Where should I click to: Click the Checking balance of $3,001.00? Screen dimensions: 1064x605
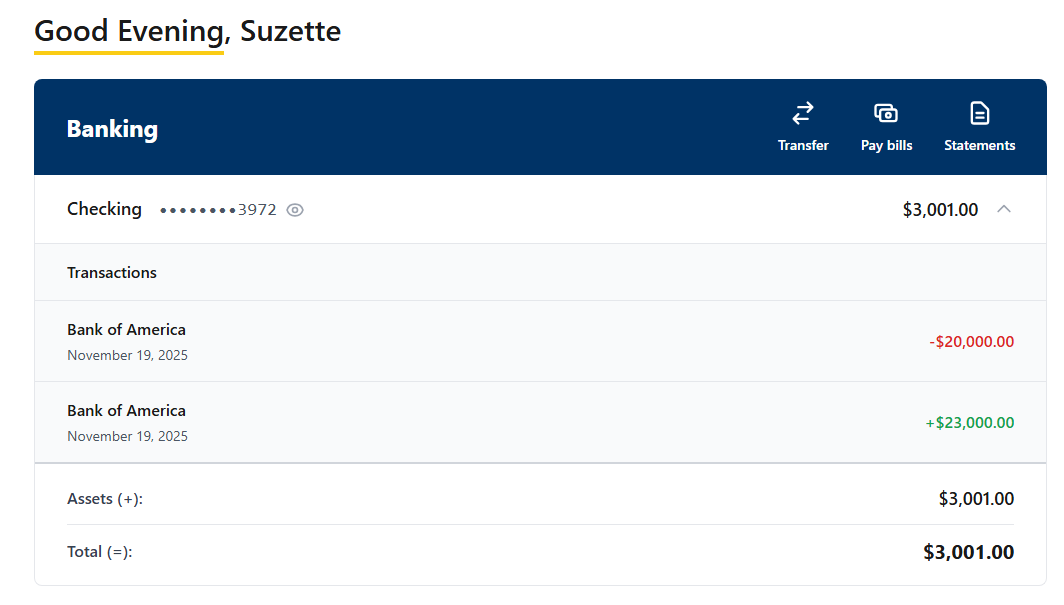(940, 210)
